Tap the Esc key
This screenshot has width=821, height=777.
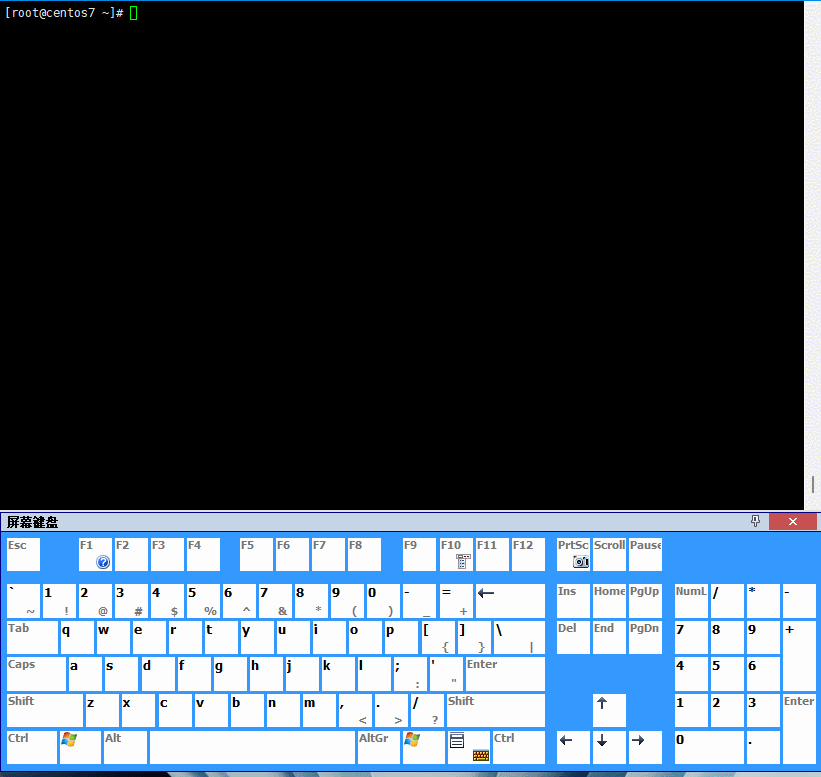pyautogui.click(x=23, y=554)
